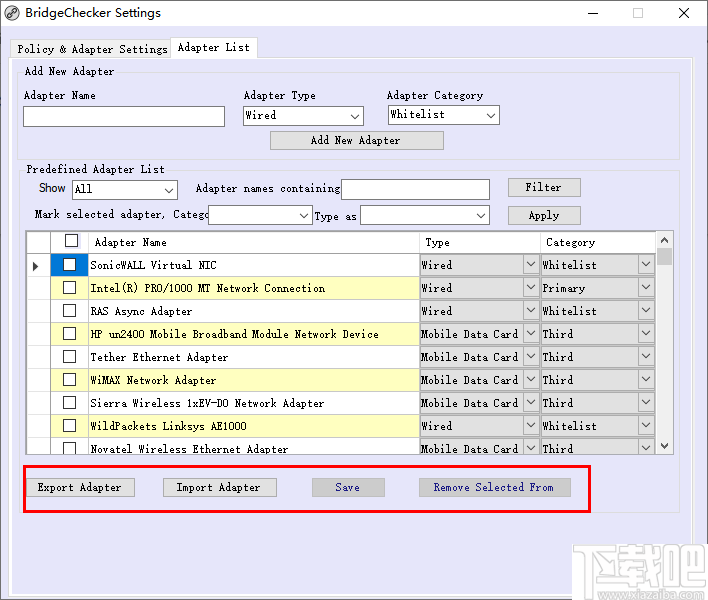Image resolution: width=708 pixels, height=600 pixels.
Task: Open Category dropdown for Sierra Wireless row
Action: click(646, 403)
